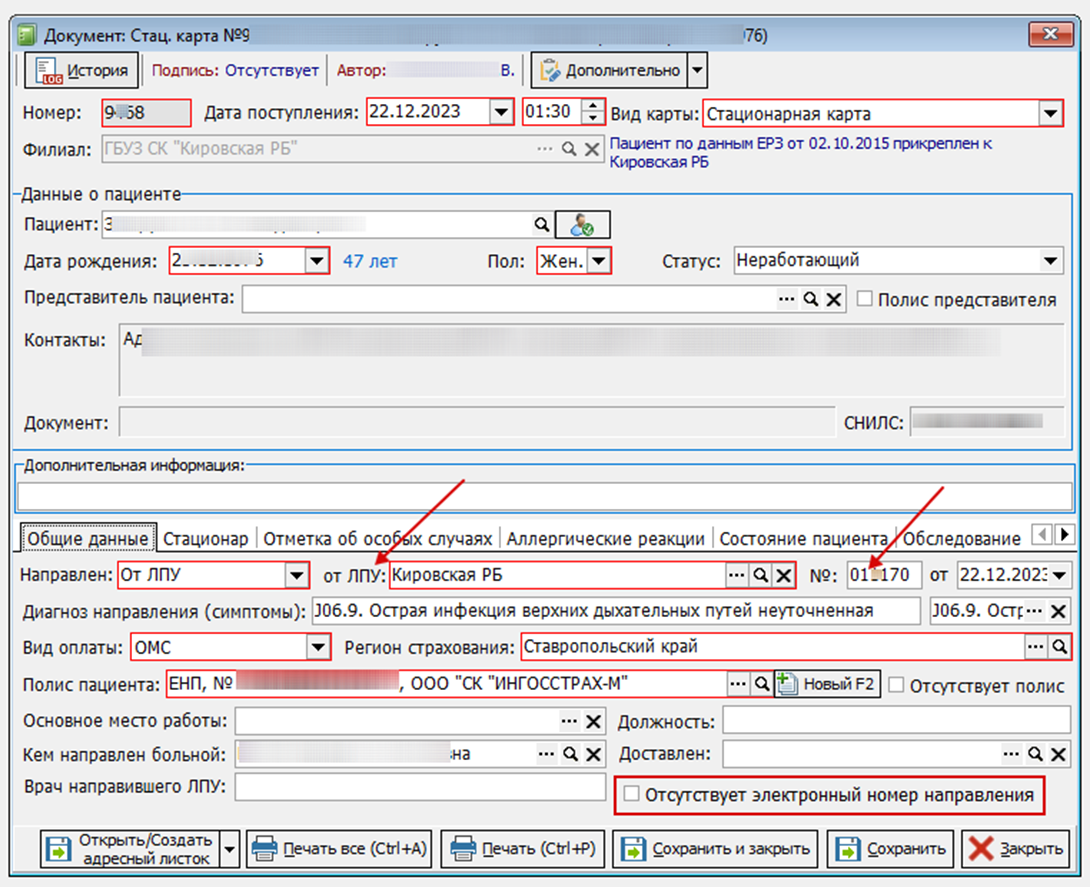Open the Филиал ellipsis selector
Image resolution: width=1090 pixels, height=887 pixels.
point(545,149)
